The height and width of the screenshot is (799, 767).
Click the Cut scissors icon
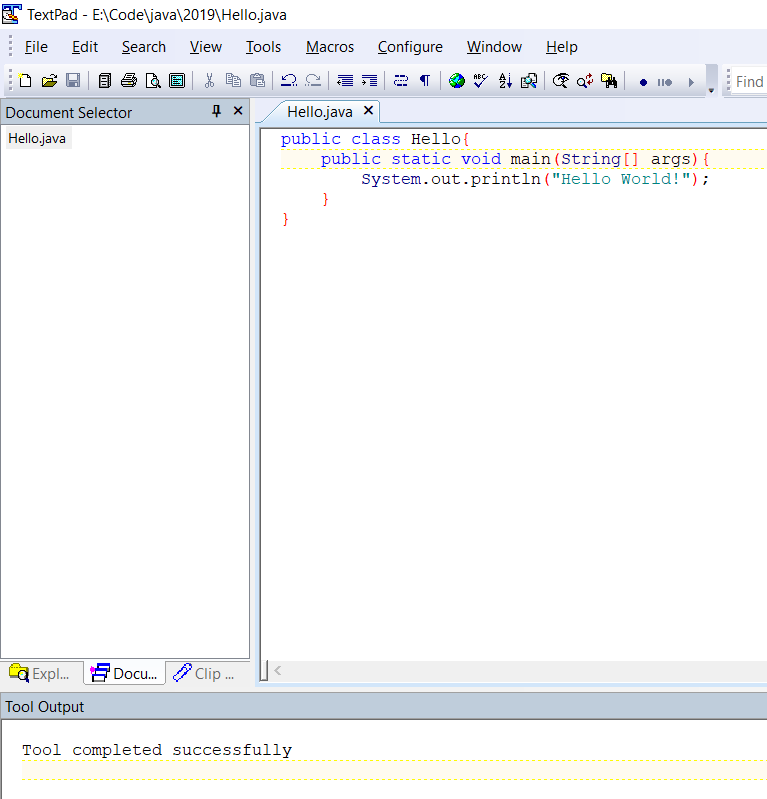[x=209, y=81]
